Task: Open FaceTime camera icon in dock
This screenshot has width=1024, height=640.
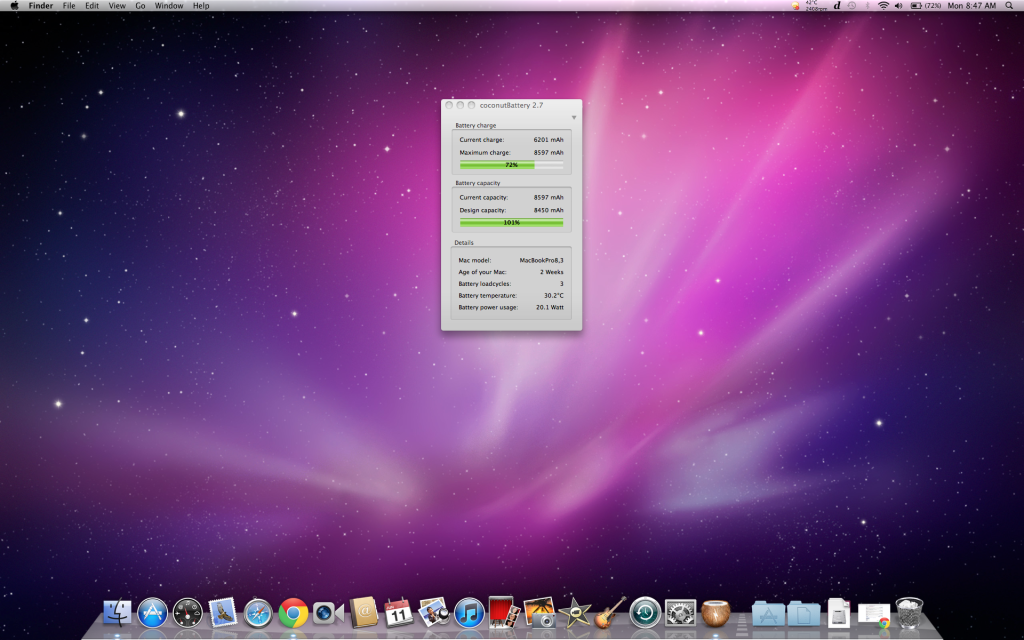Action: [x=328, y=613]
